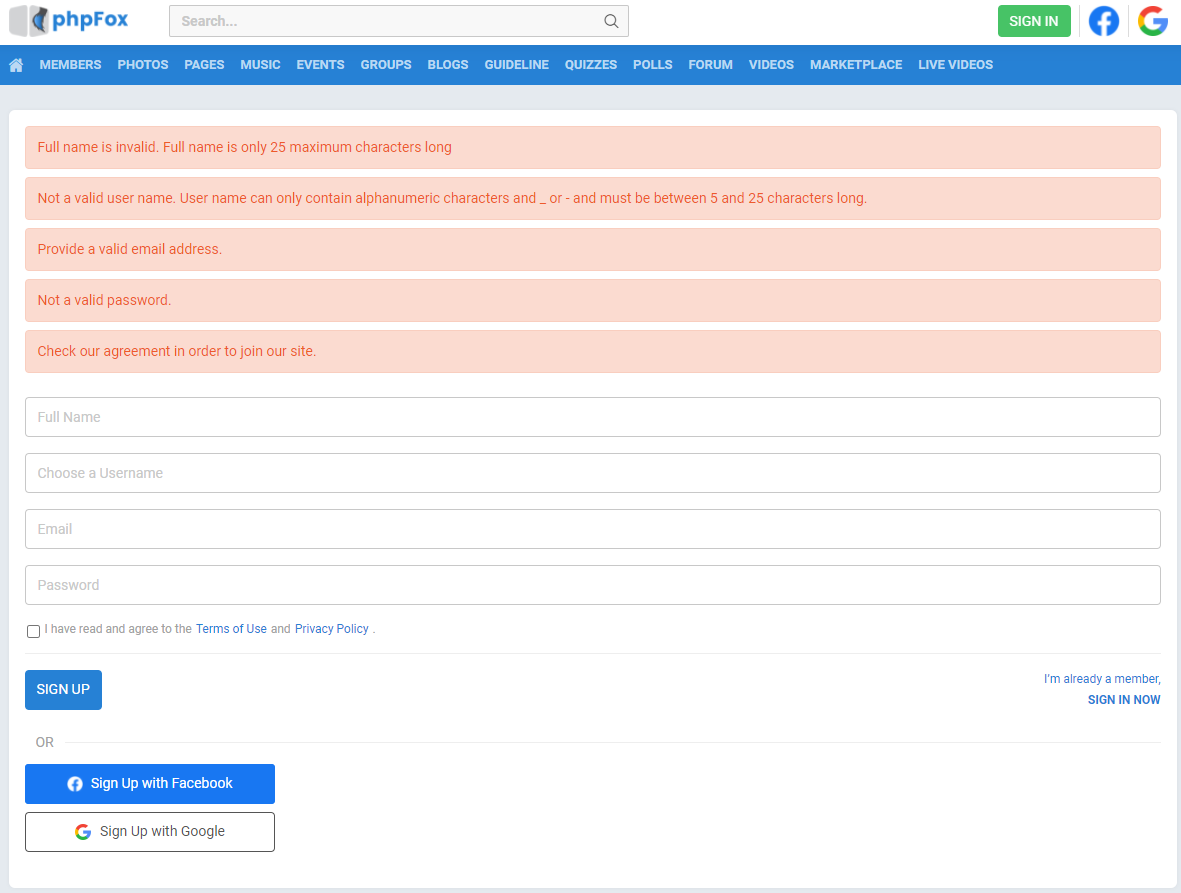Click the SIGN IN button in header
This screenshot has height=893, width=1181.
pyautogui.click(x=1034, y=20)
